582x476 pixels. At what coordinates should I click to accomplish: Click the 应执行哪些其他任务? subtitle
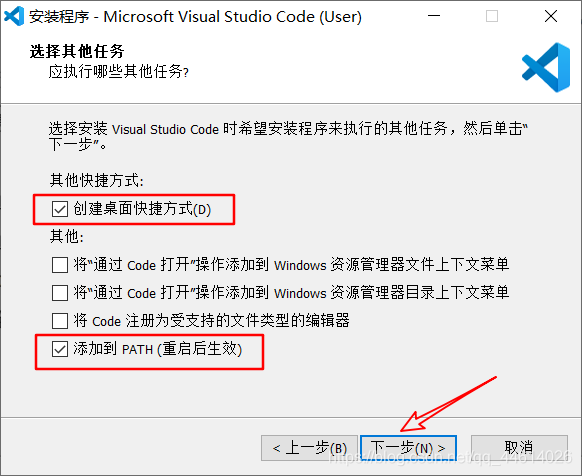tap(118, 71)
